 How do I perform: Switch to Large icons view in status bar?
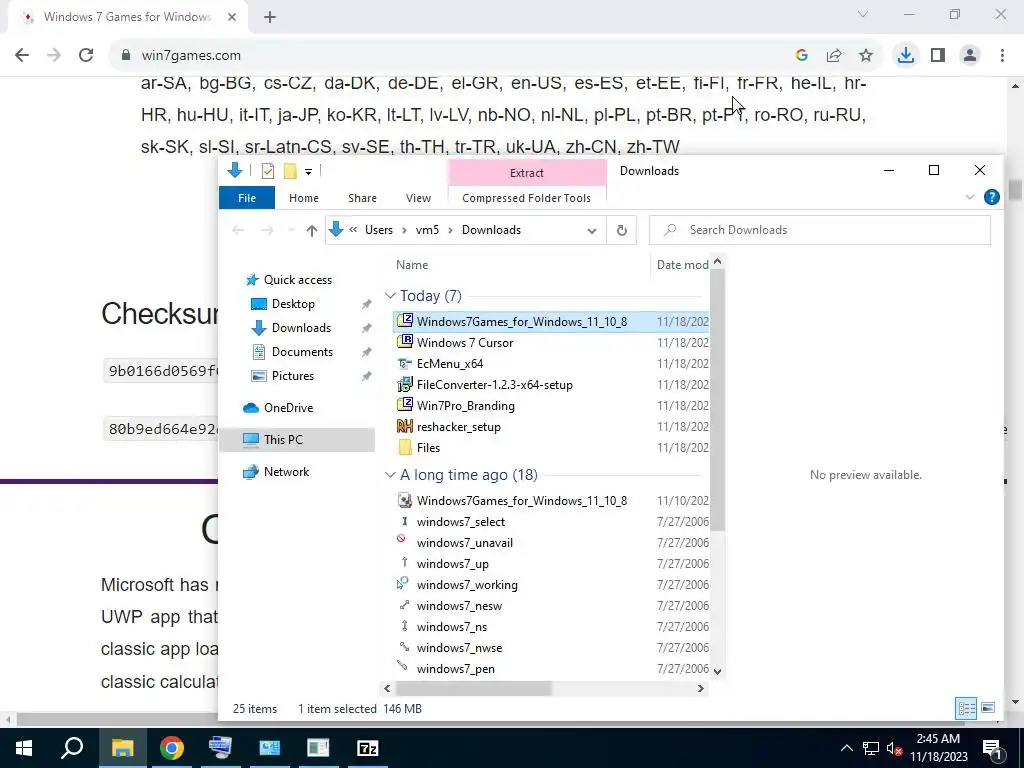click(x=988, y=709)
